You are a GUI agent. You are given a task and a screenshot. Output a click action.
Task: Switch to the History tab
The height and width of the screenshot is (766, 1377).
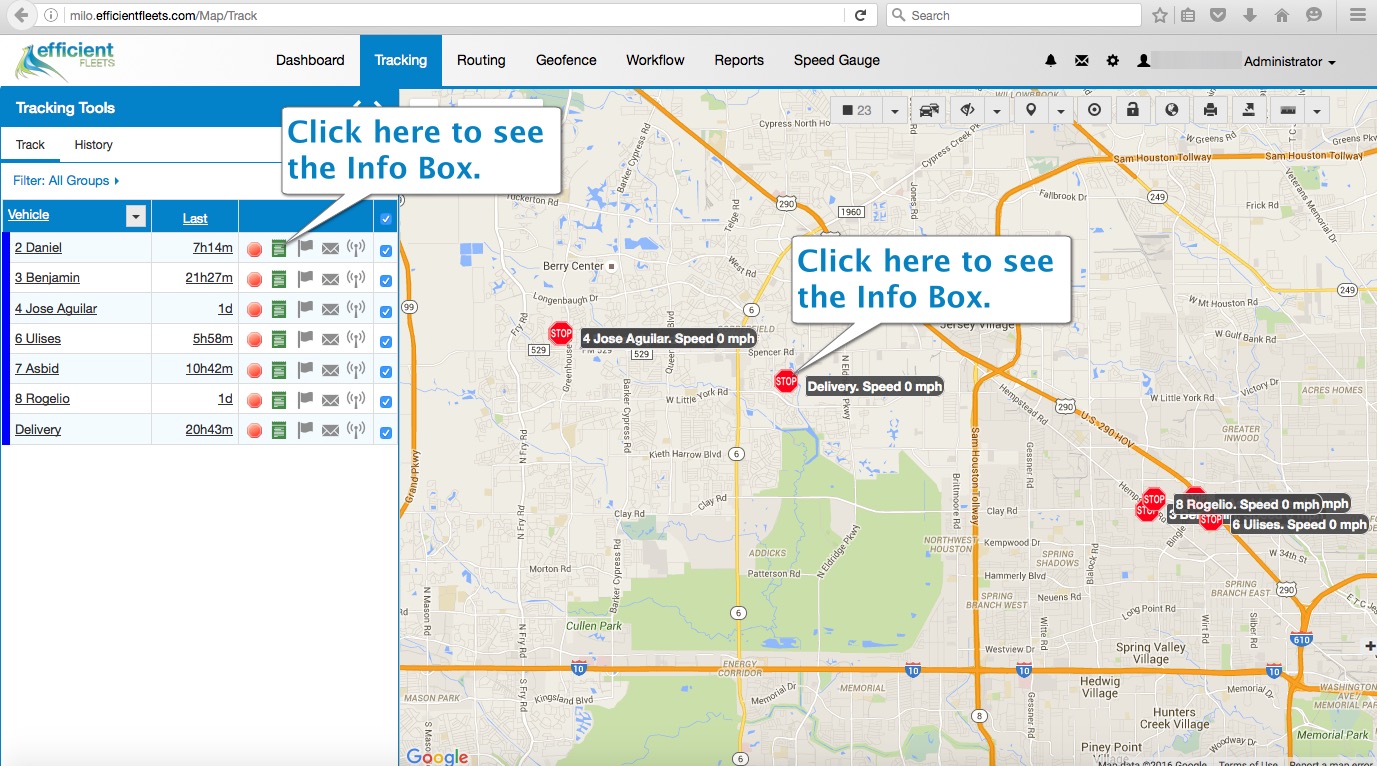93,145
